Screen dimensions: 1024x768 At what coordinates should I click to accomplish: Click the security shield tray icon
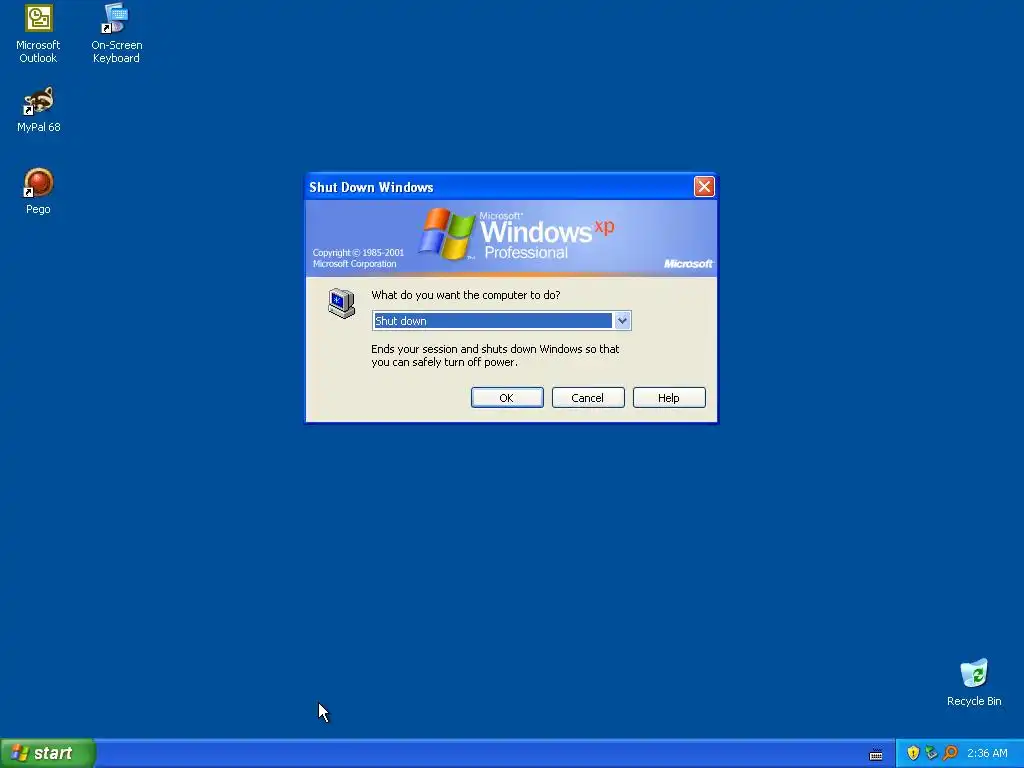coord(913,753)
